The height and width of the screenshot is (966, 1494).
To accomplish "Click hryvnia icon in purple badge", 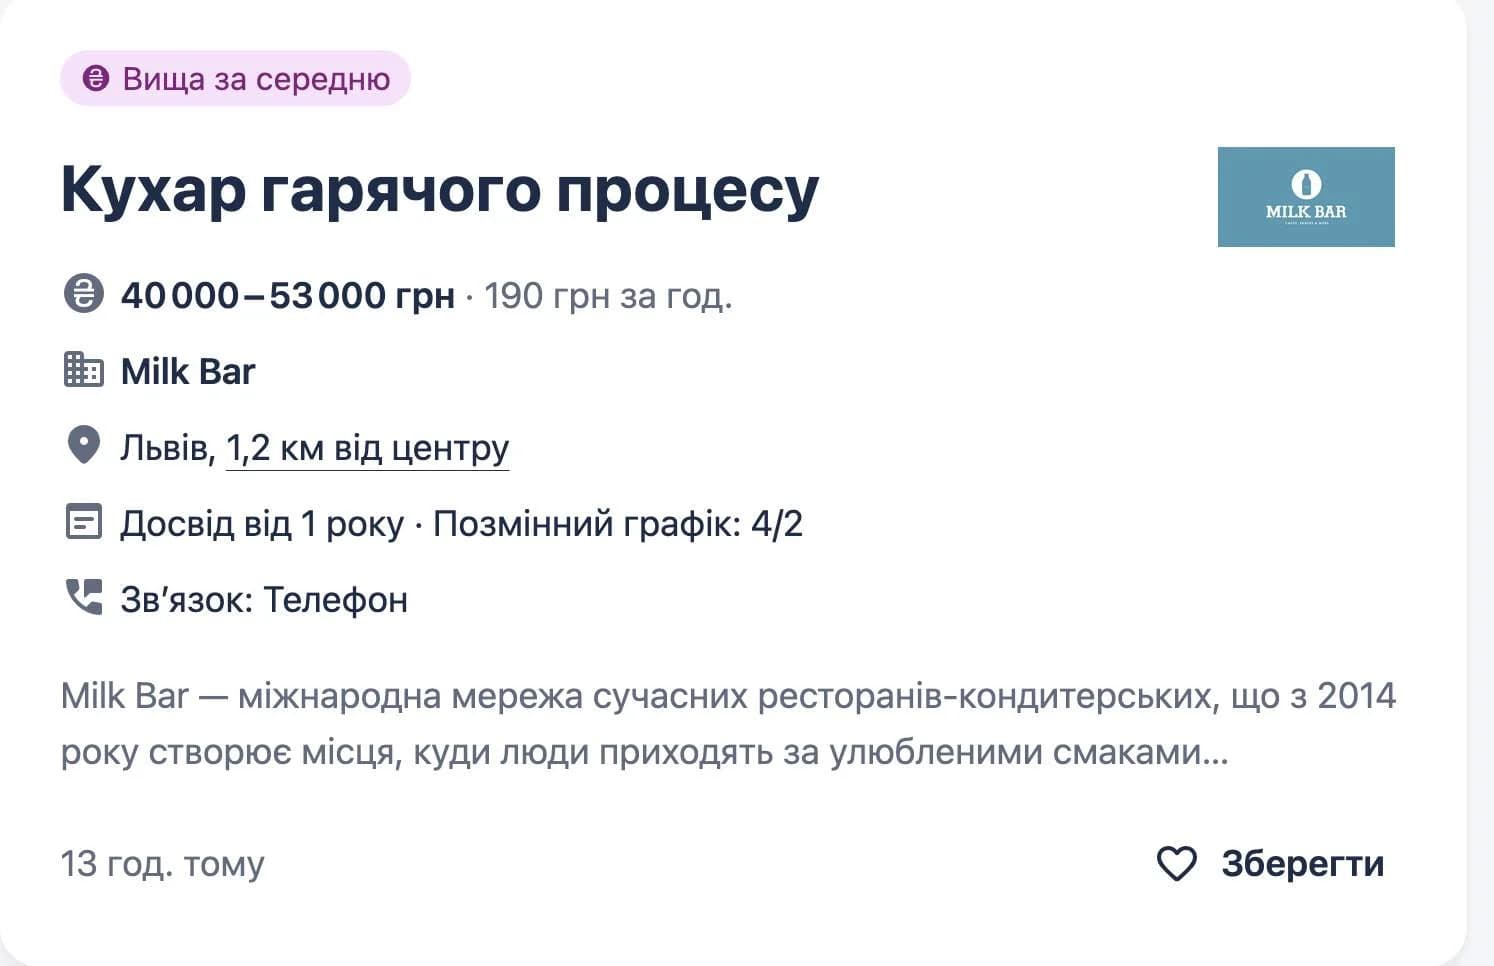I will (95, 78).
